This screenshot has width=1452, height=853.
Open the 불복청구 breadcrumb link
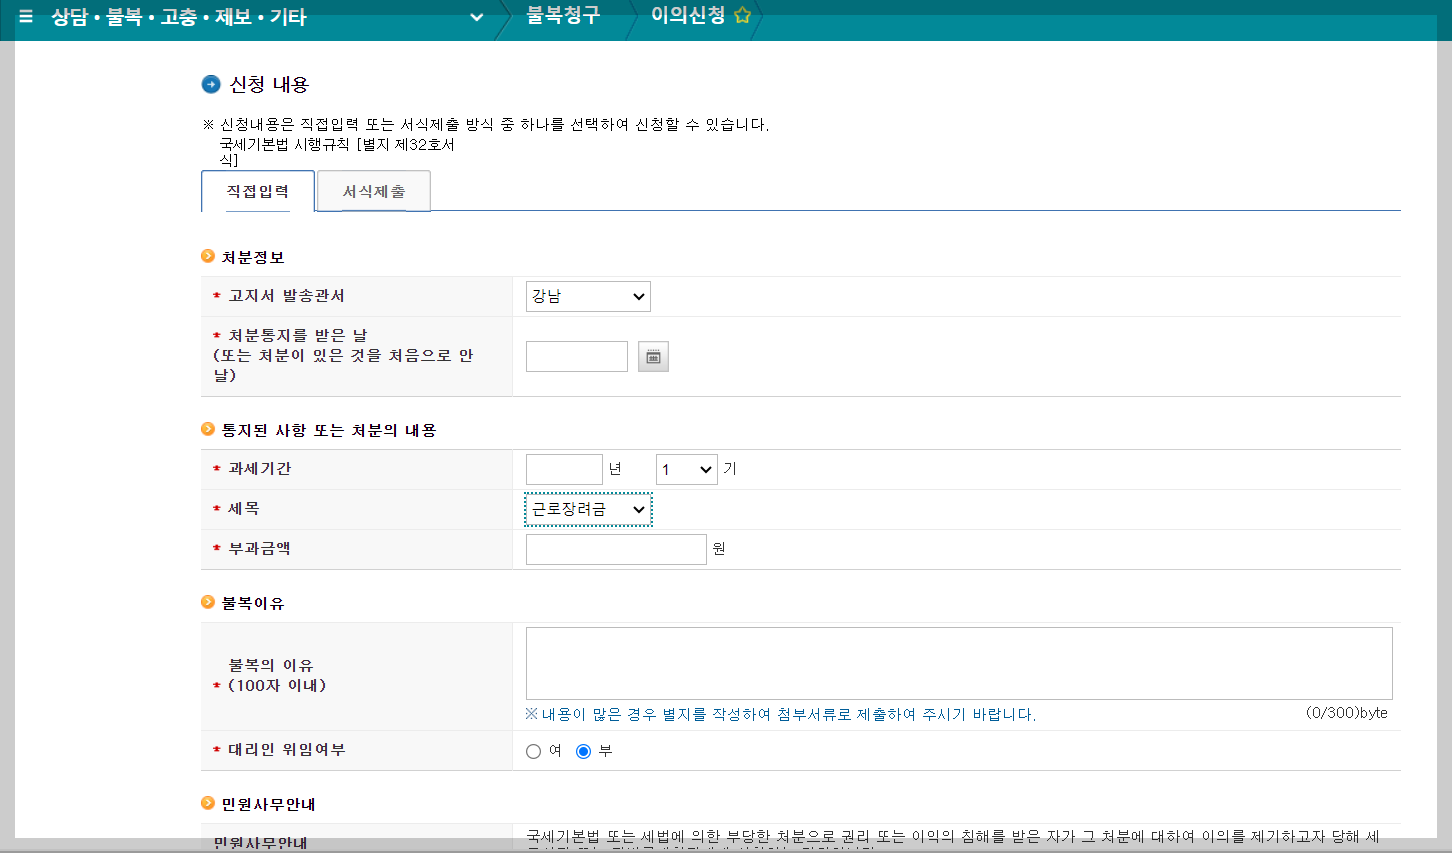tap(560, 16)
